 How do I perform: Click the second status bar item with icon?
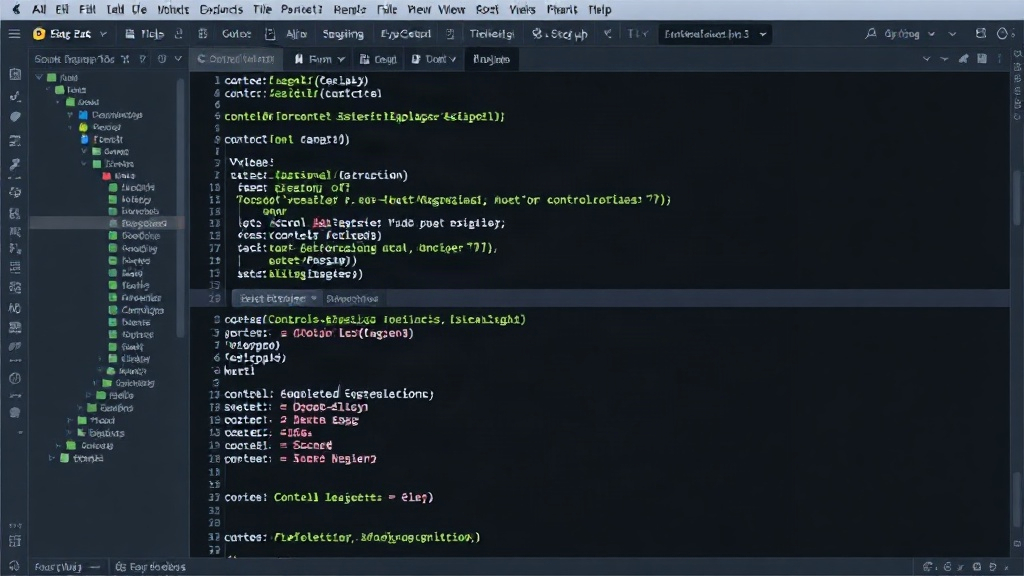coord(150,567)
